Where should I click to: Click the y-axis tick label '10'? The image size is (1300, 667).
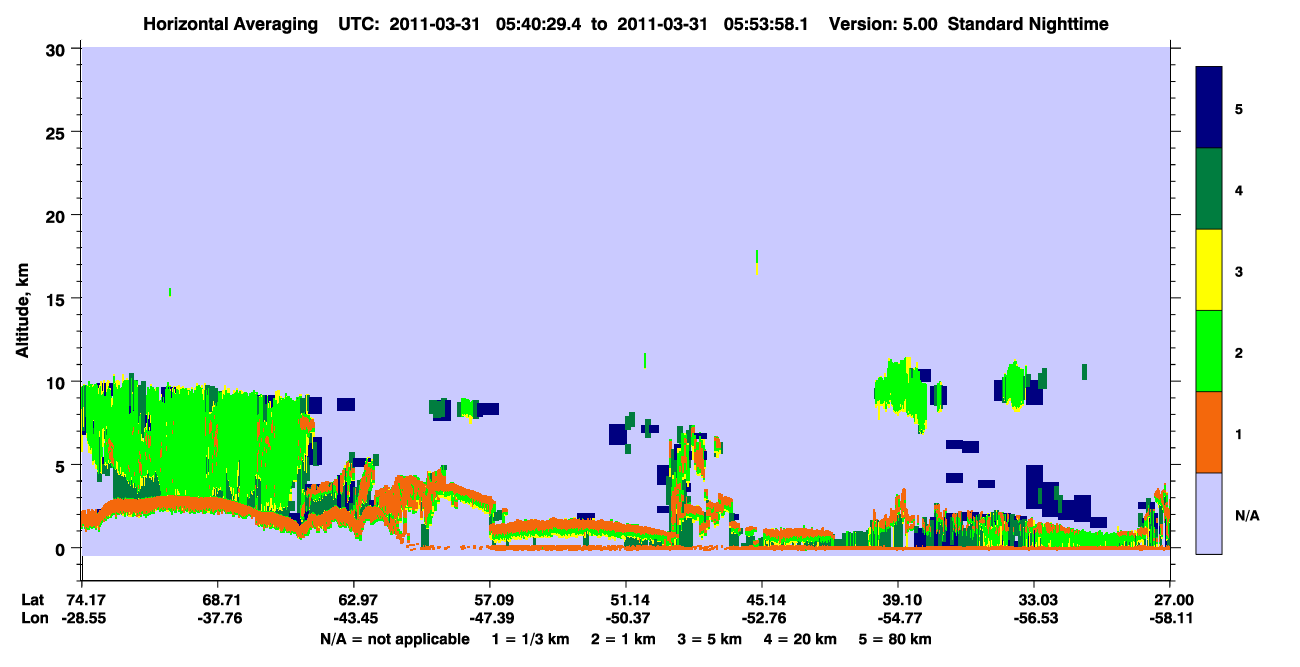58,382
